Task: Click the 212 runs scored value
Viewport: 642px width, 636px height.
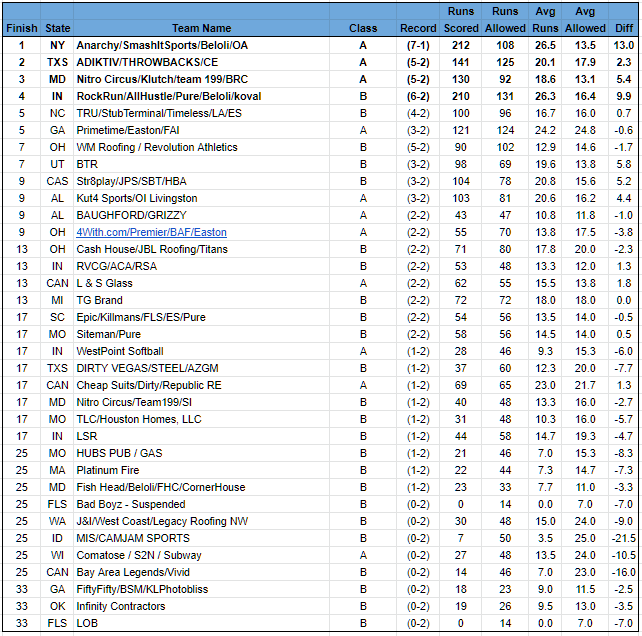Action: [x=461, y=45]
